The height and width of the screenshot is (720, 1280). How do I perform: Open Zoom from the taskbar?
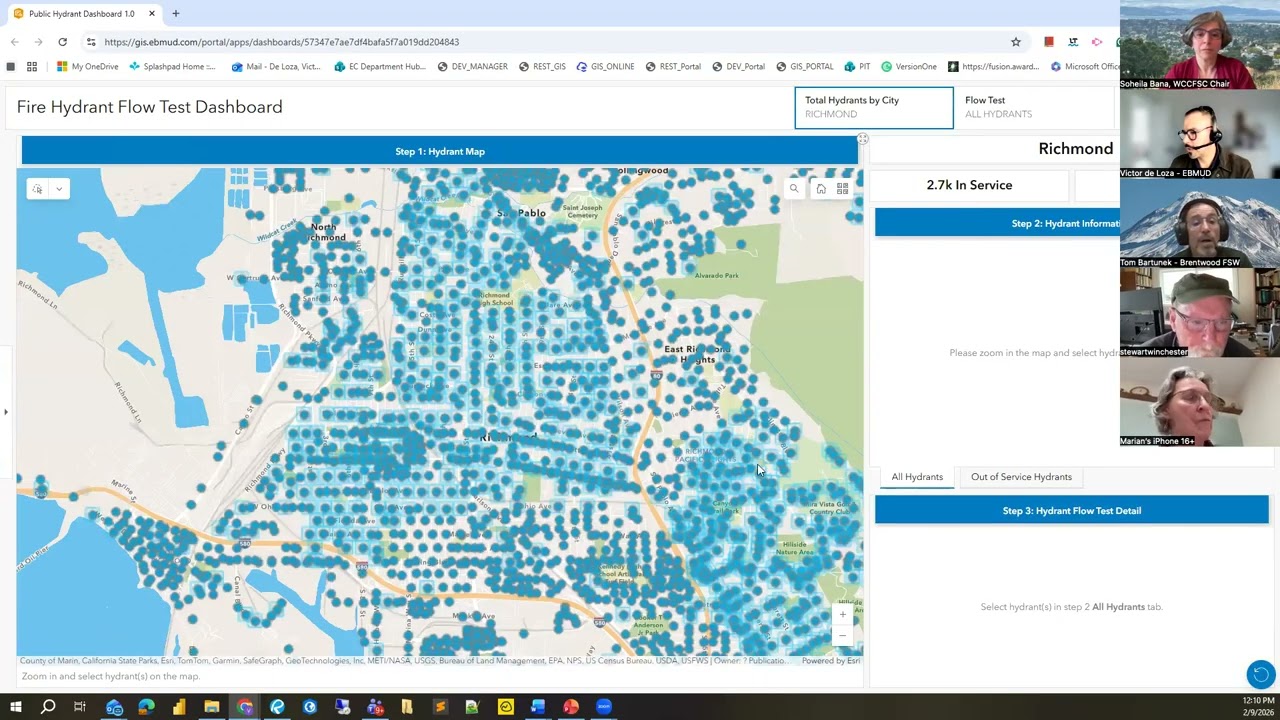[x=603, y=707]
